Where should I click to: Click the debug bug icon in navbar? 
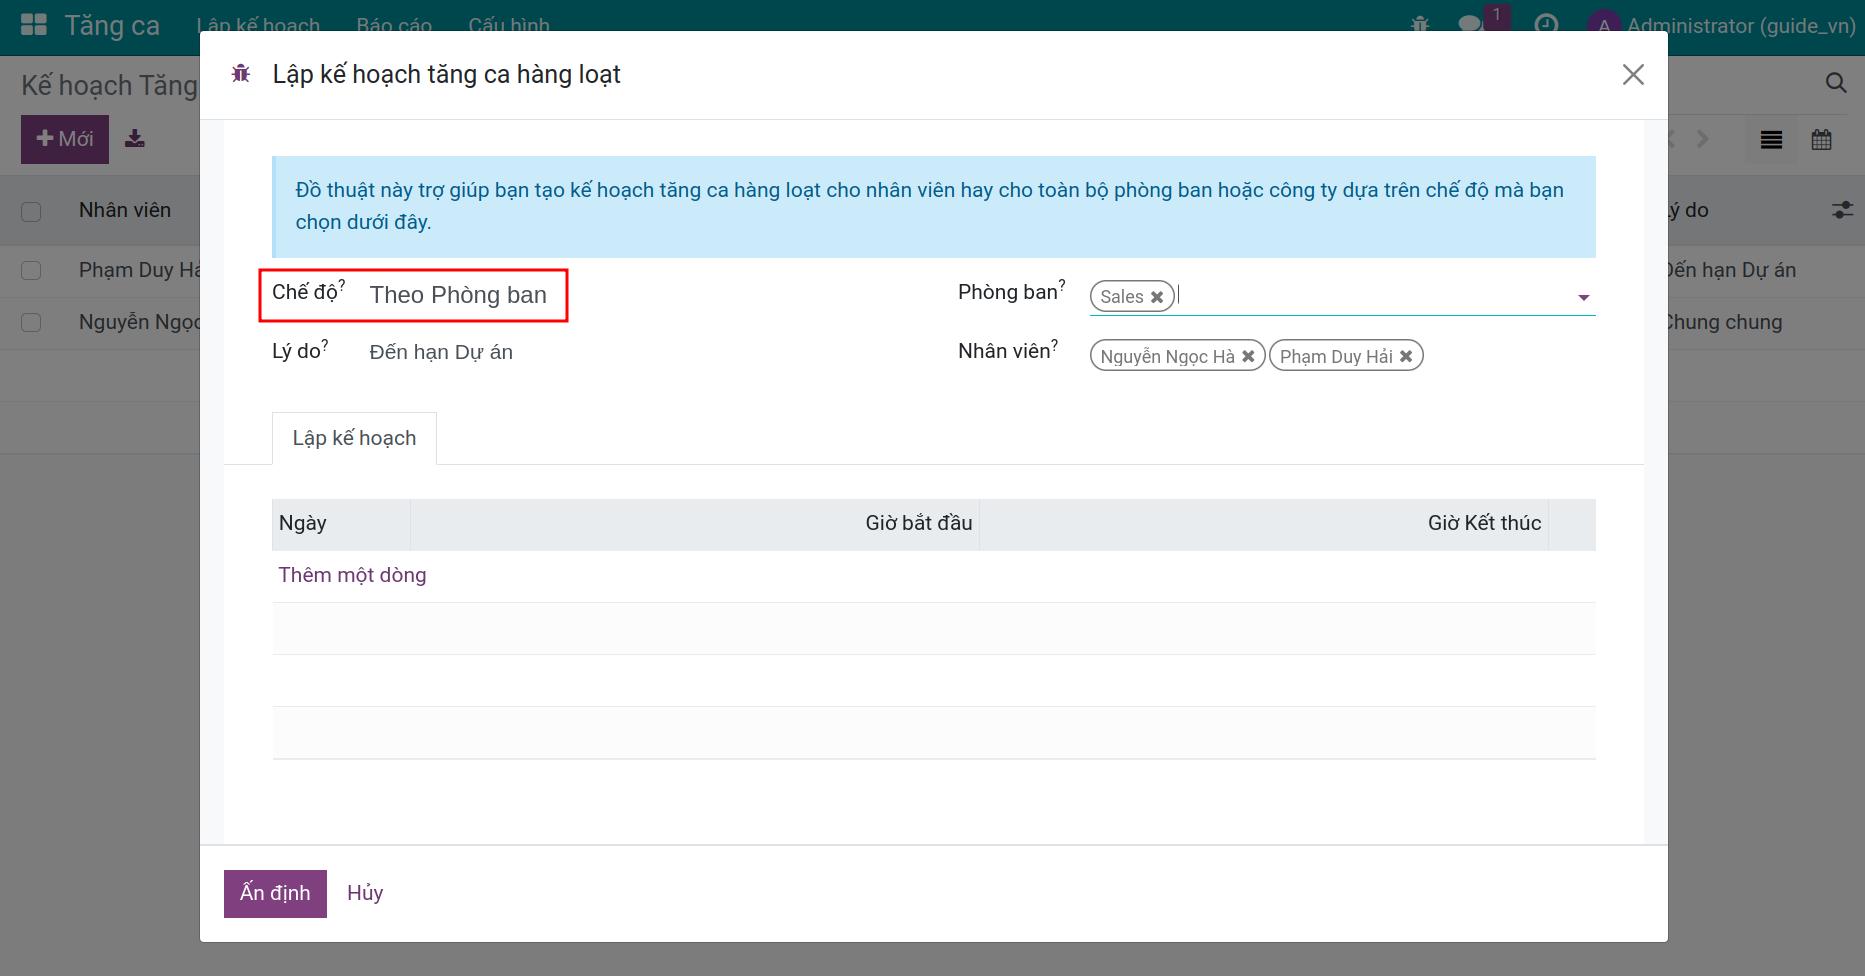[x=1419, y=25]
